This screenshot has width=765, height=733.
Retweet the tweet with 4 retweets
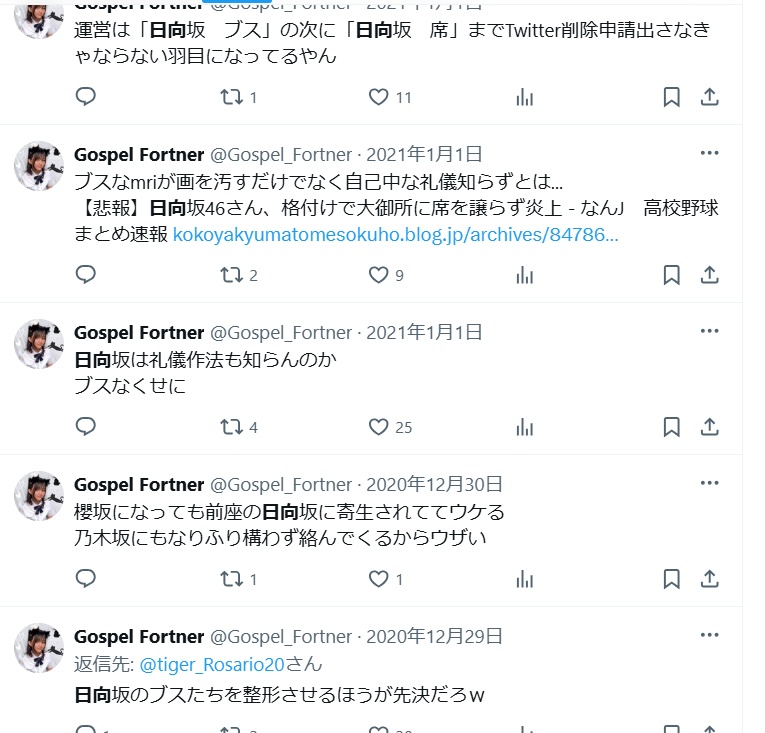point(231,427)
